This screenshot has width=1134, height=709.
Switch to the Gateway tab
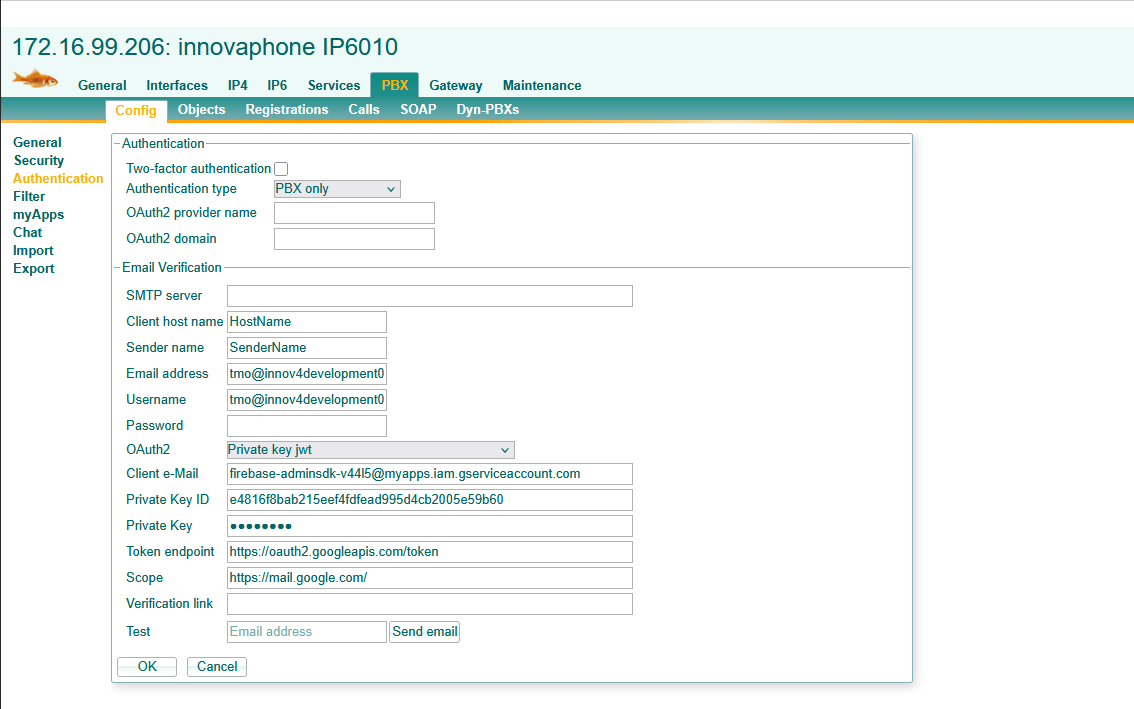coord(455,86)
